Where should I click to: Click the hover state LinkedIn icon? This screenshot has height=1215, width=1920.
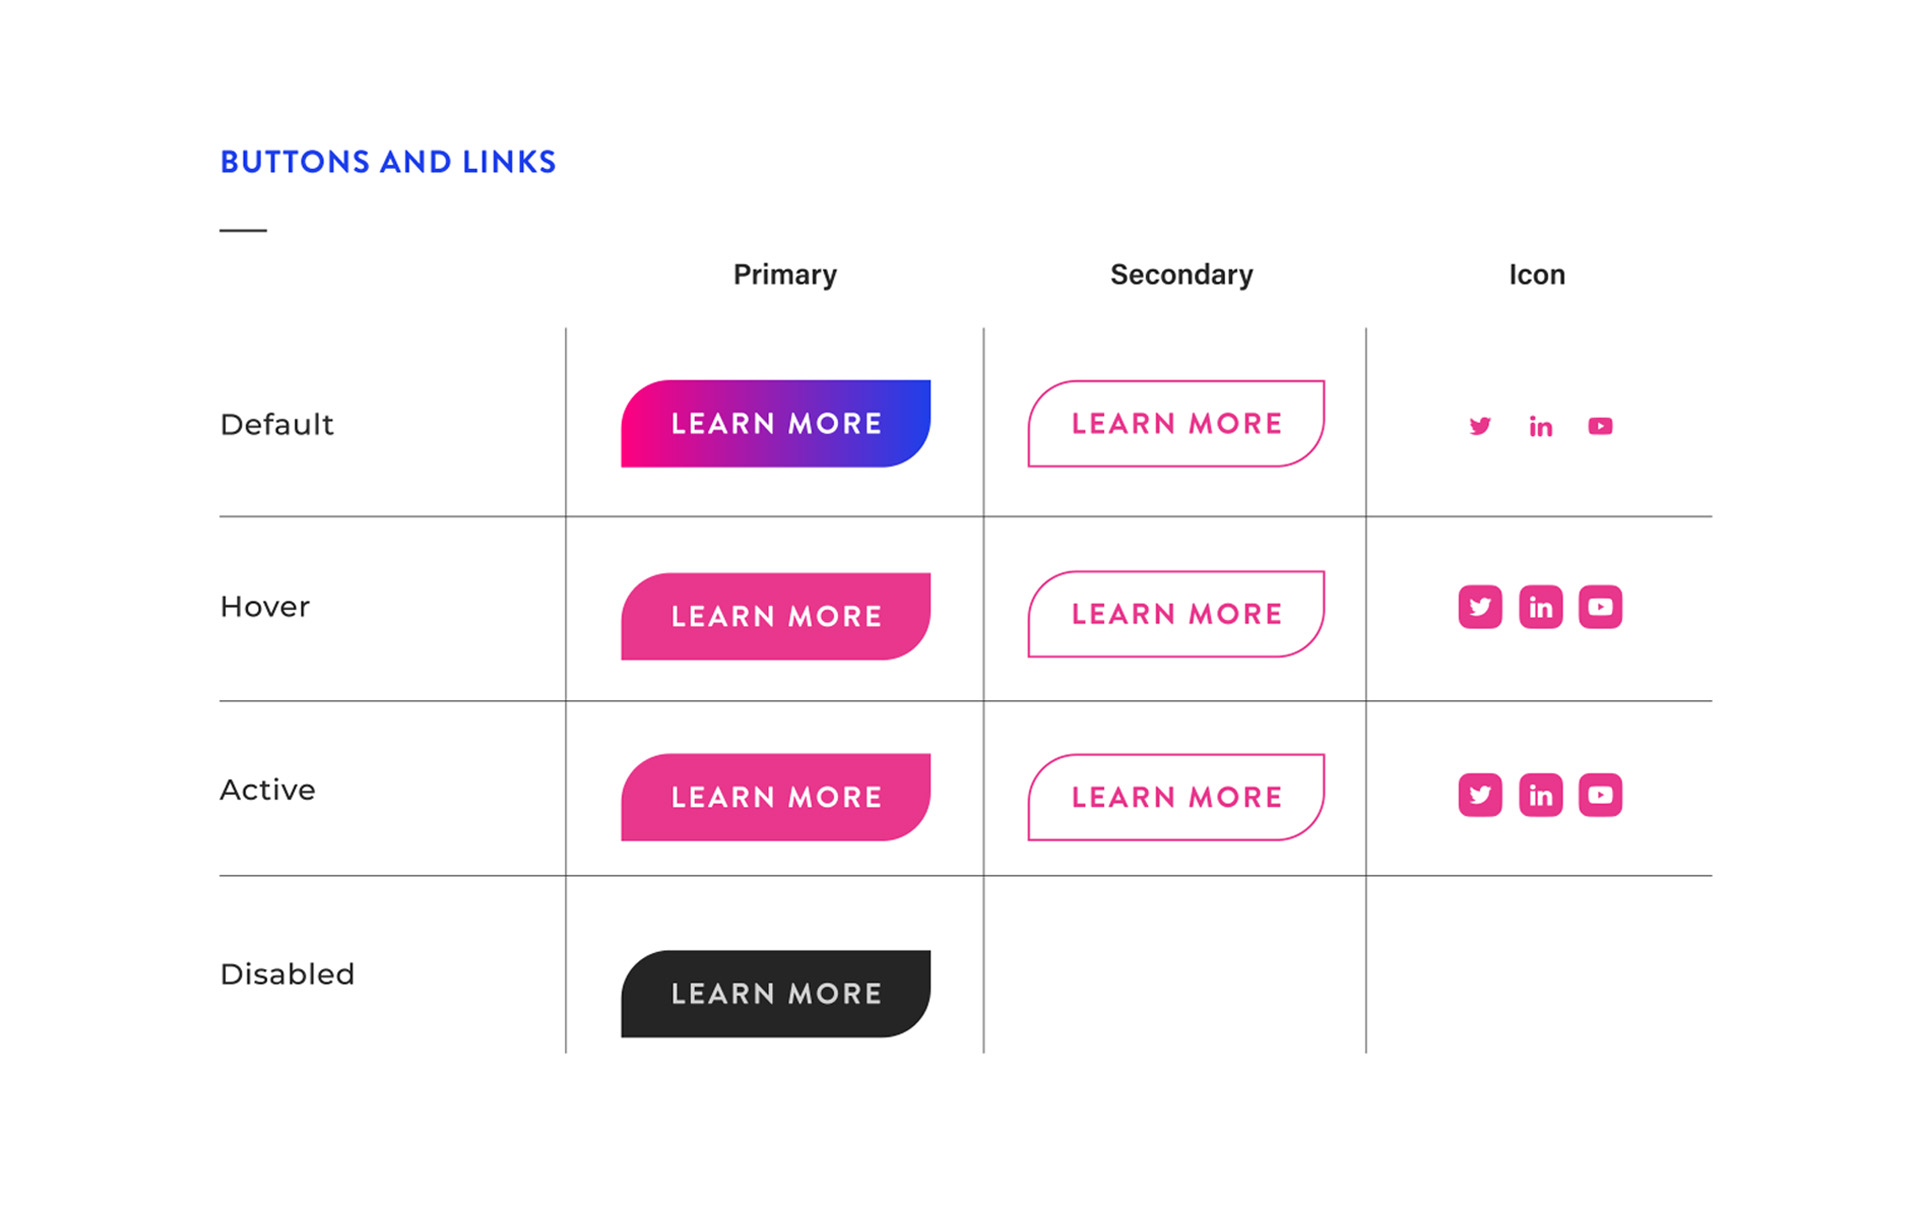1540,607
